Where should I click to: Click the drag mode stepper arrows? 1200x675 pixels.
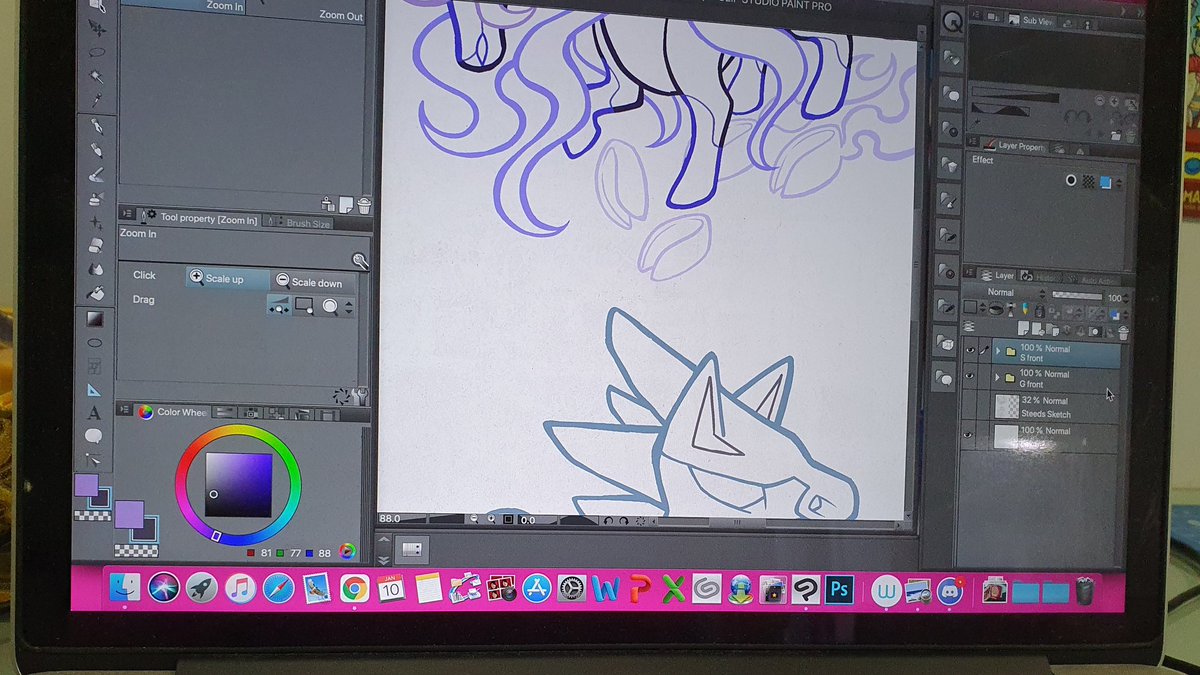coord(349,307)
